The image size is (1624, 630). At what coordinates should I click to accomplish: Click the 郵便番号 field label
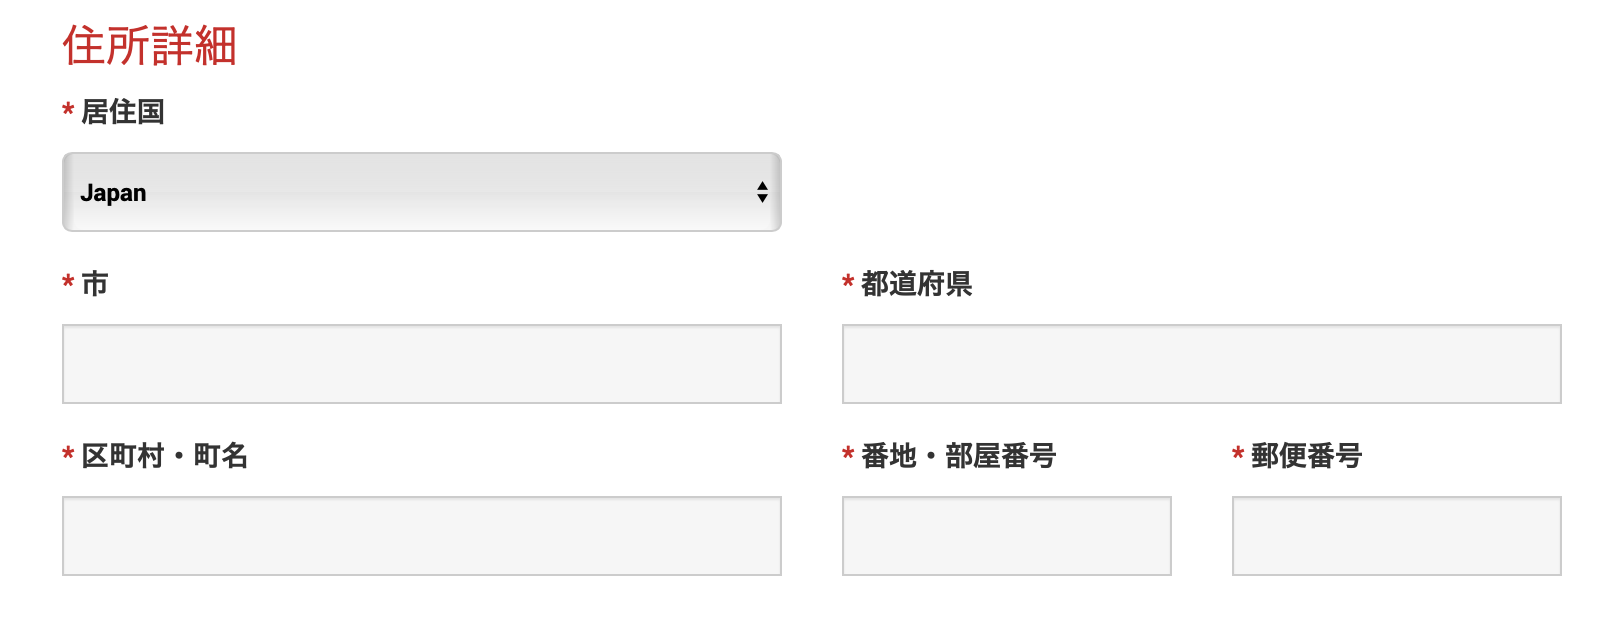(1306, 456)
